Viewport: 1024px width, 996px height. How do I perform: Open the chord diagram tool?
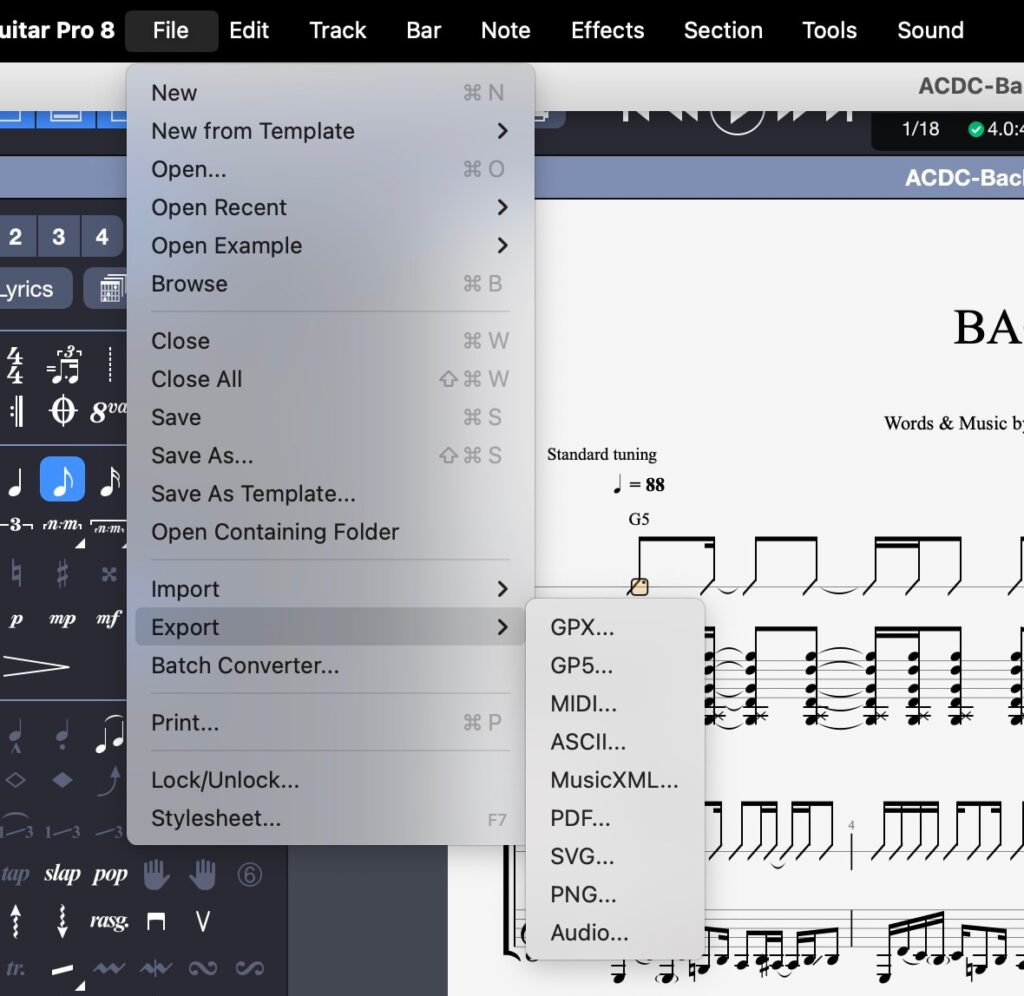point(110,290)
